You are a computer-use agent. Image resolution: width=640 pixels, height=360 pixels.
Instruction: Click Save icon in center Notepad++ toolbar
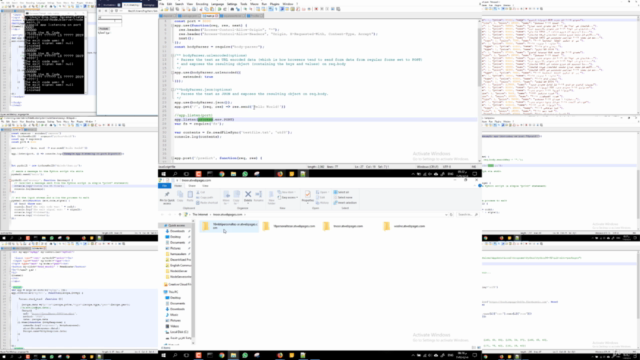tap(172, 9)
